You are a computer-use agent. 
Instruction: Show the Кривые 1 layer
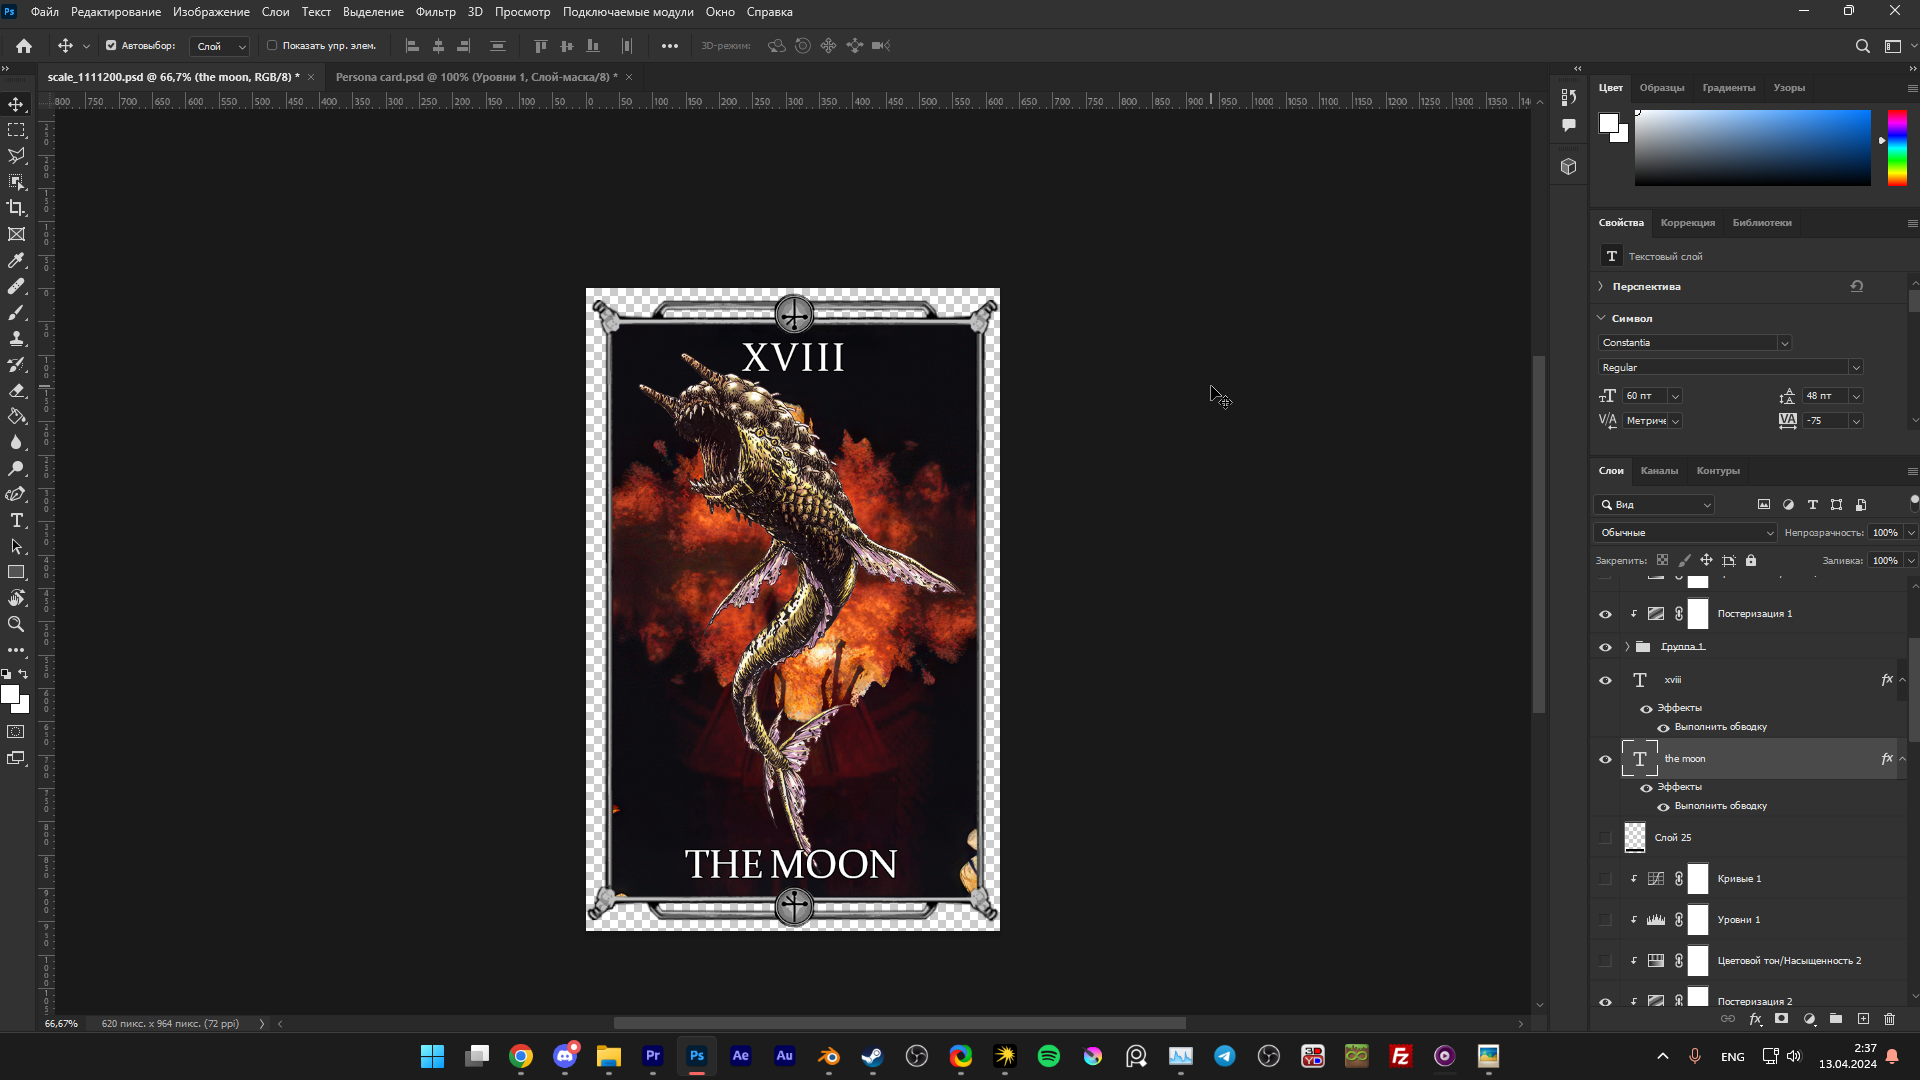[x=1605, y=879]
